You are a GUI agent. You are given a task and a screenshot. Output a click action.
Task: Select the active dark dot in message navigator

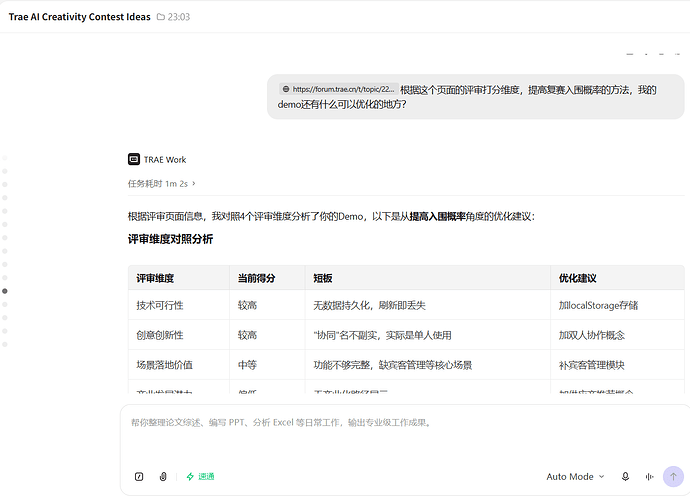click(5, 291)
